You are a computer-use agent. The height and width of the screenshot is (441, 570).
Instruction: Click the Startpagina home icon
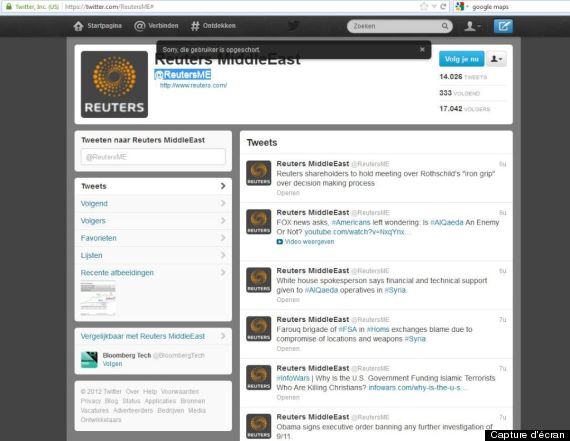79,26
